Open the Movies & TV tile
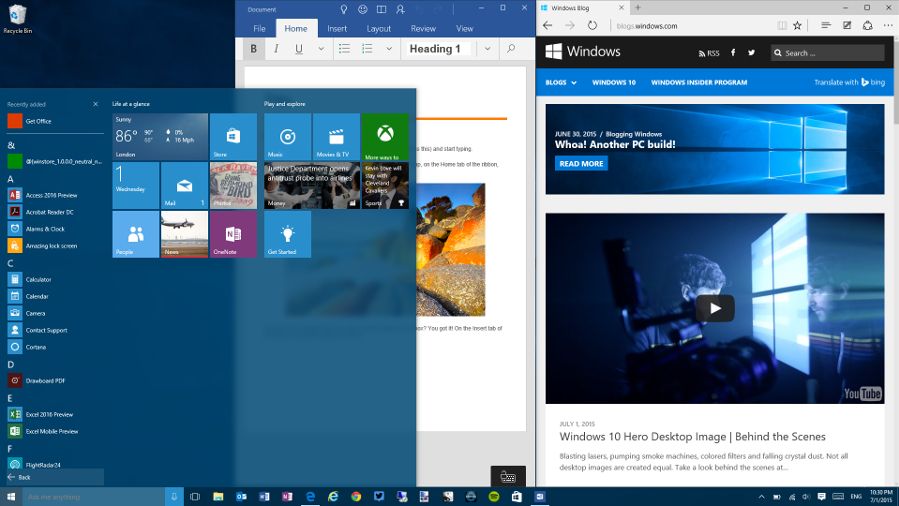899x506 pixels. point(336,137)
